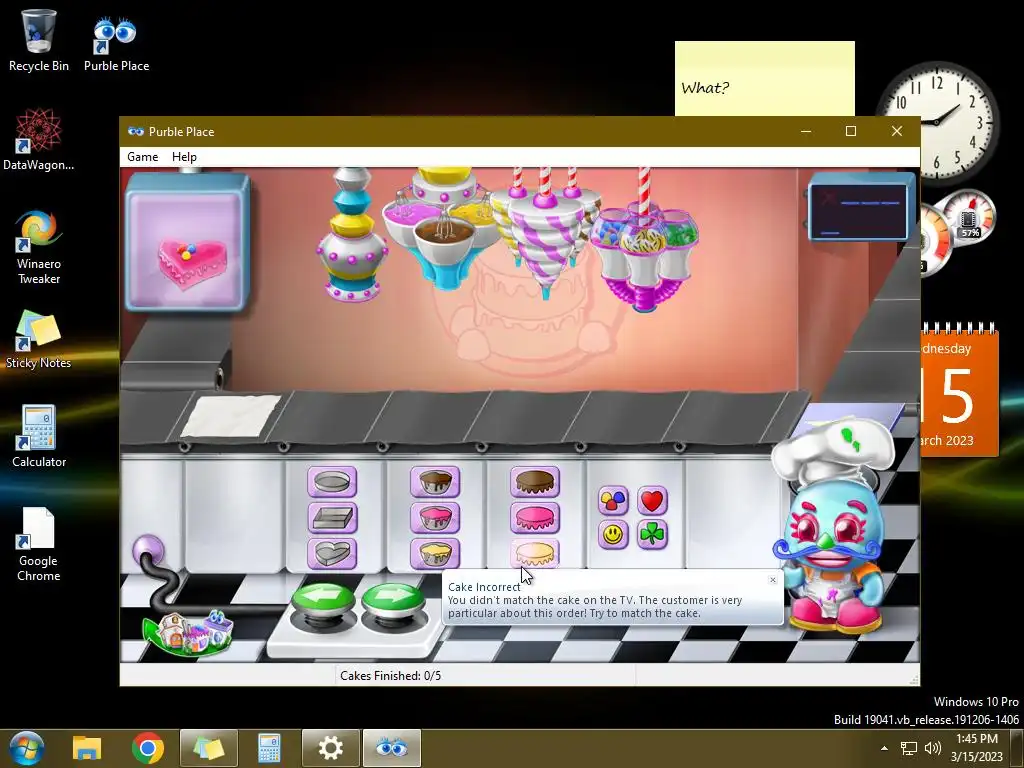Open Sticky Notes desktop shortcut
Viewport: 1024px width, 768px height.
pyautogui.click(x=39, y=339)
